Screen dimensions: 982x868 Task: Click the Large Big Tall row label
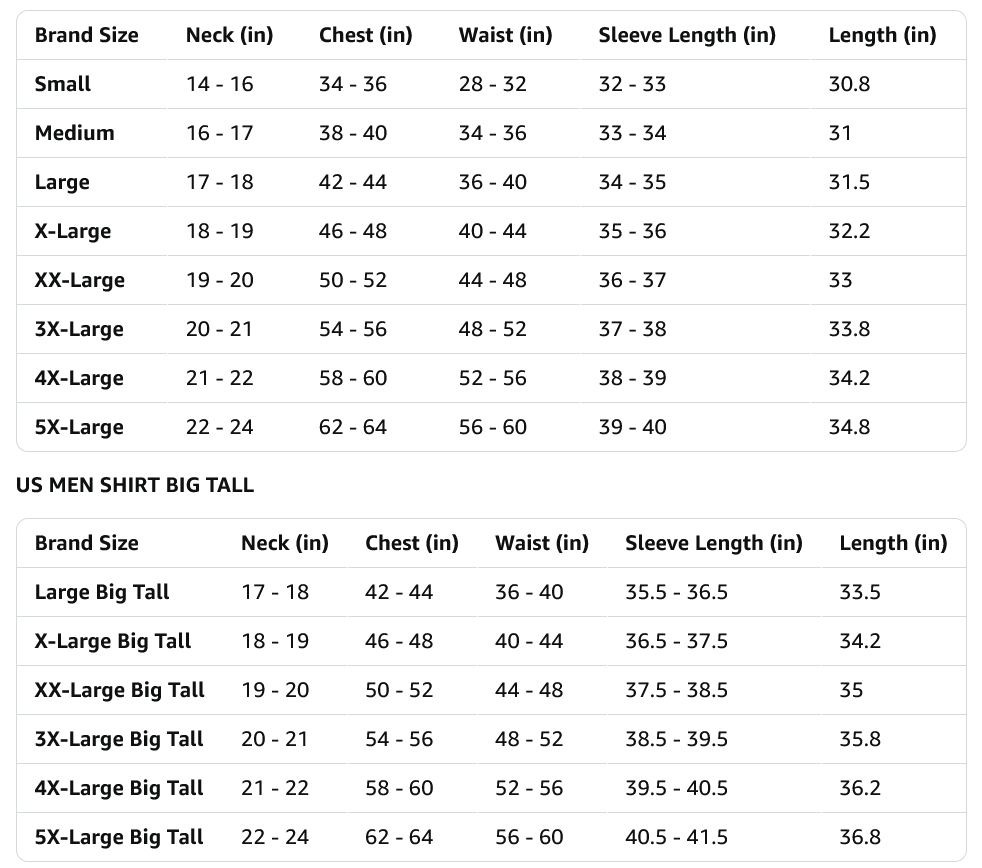coord(102,592)
